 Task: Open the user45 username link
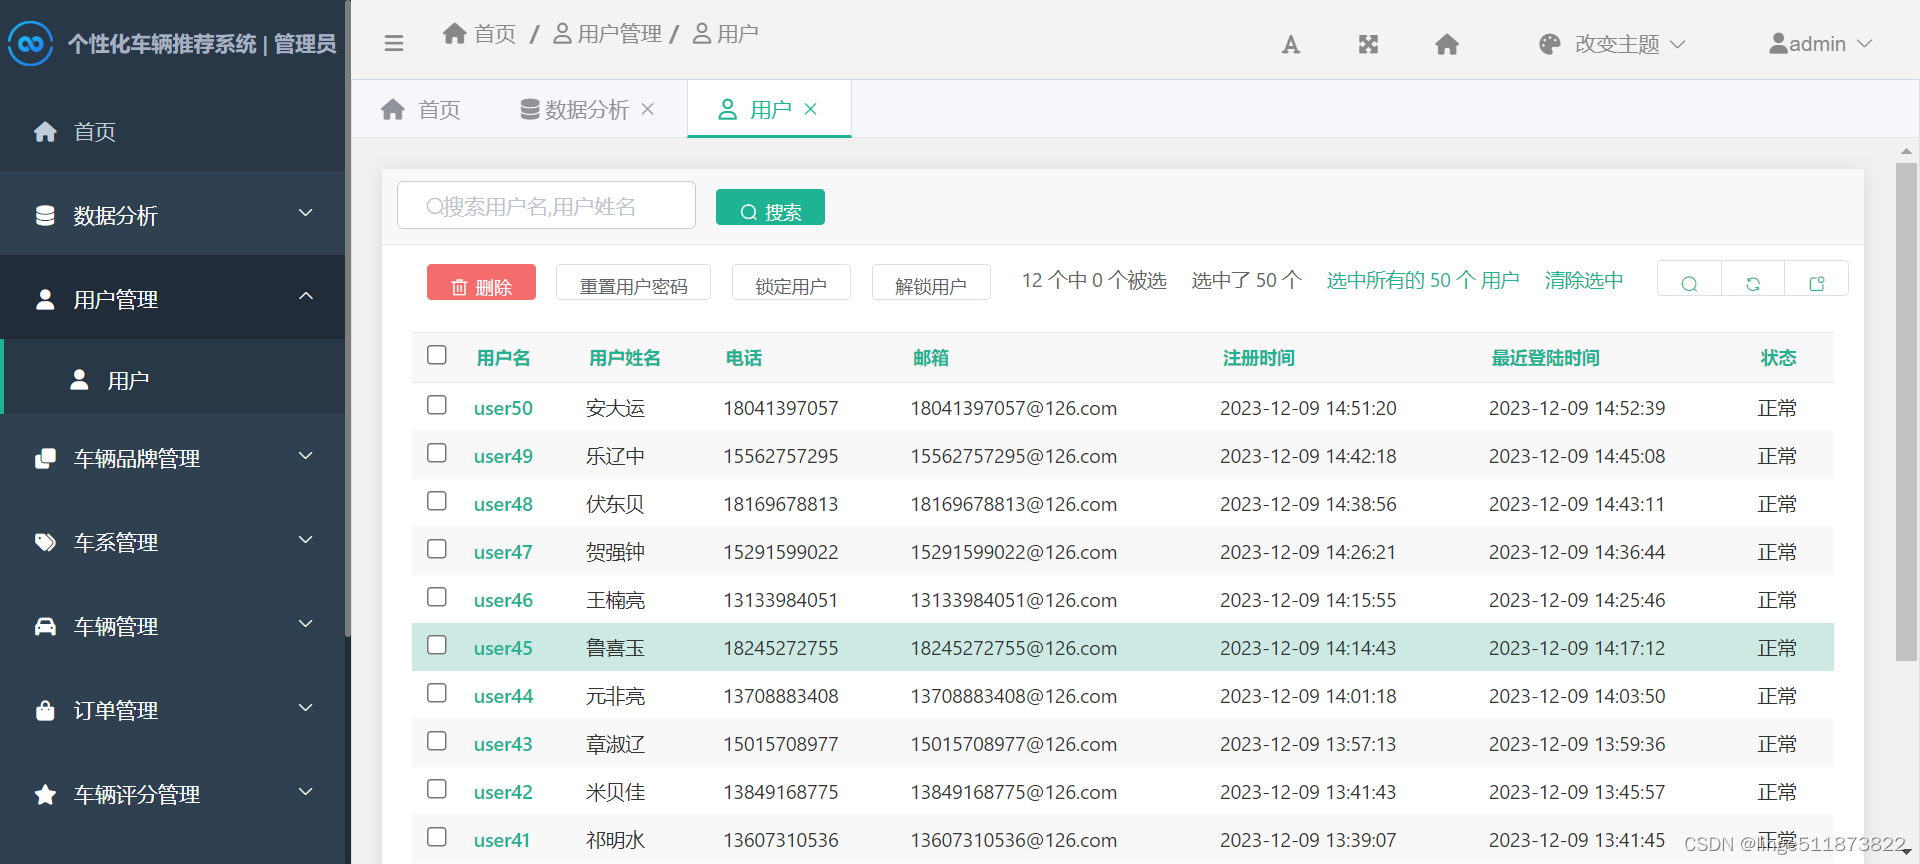coord(503,648)
